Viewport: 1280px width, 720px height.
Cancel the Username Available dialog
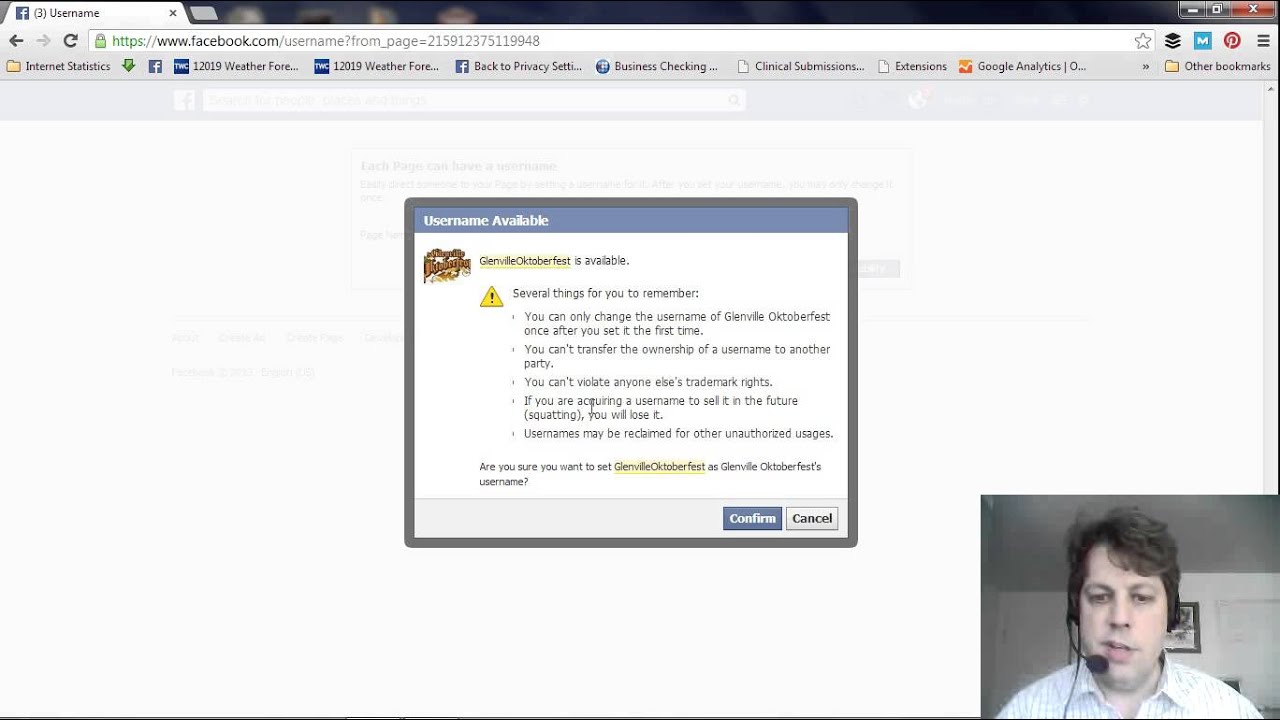coord(811,518)
